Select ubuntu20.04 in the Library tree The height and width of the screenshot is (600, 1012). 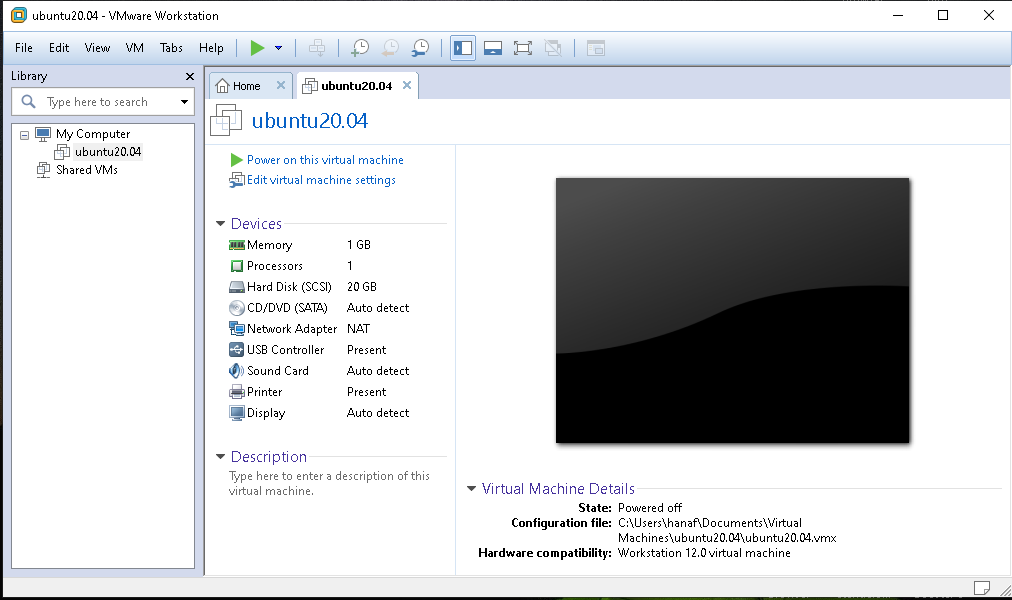click(108, 152)
